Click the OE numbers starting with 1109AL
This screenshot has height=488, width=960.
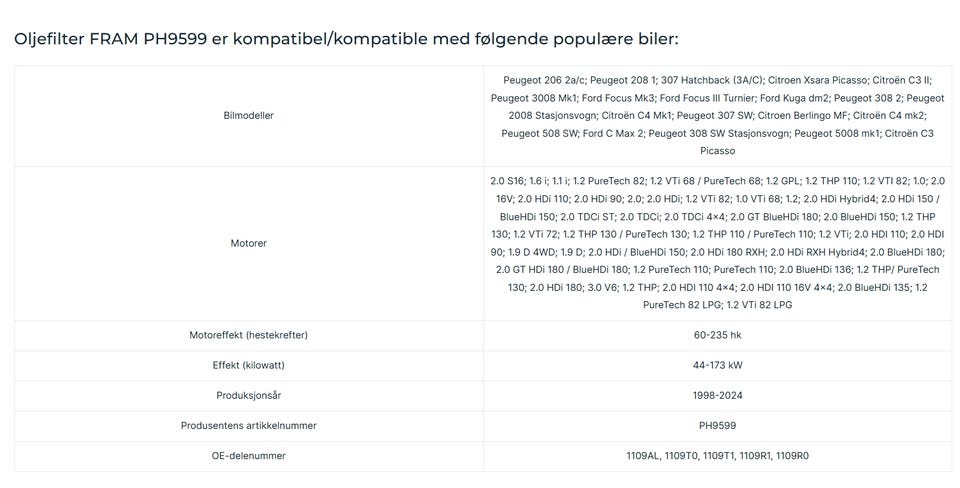(717, 455)
